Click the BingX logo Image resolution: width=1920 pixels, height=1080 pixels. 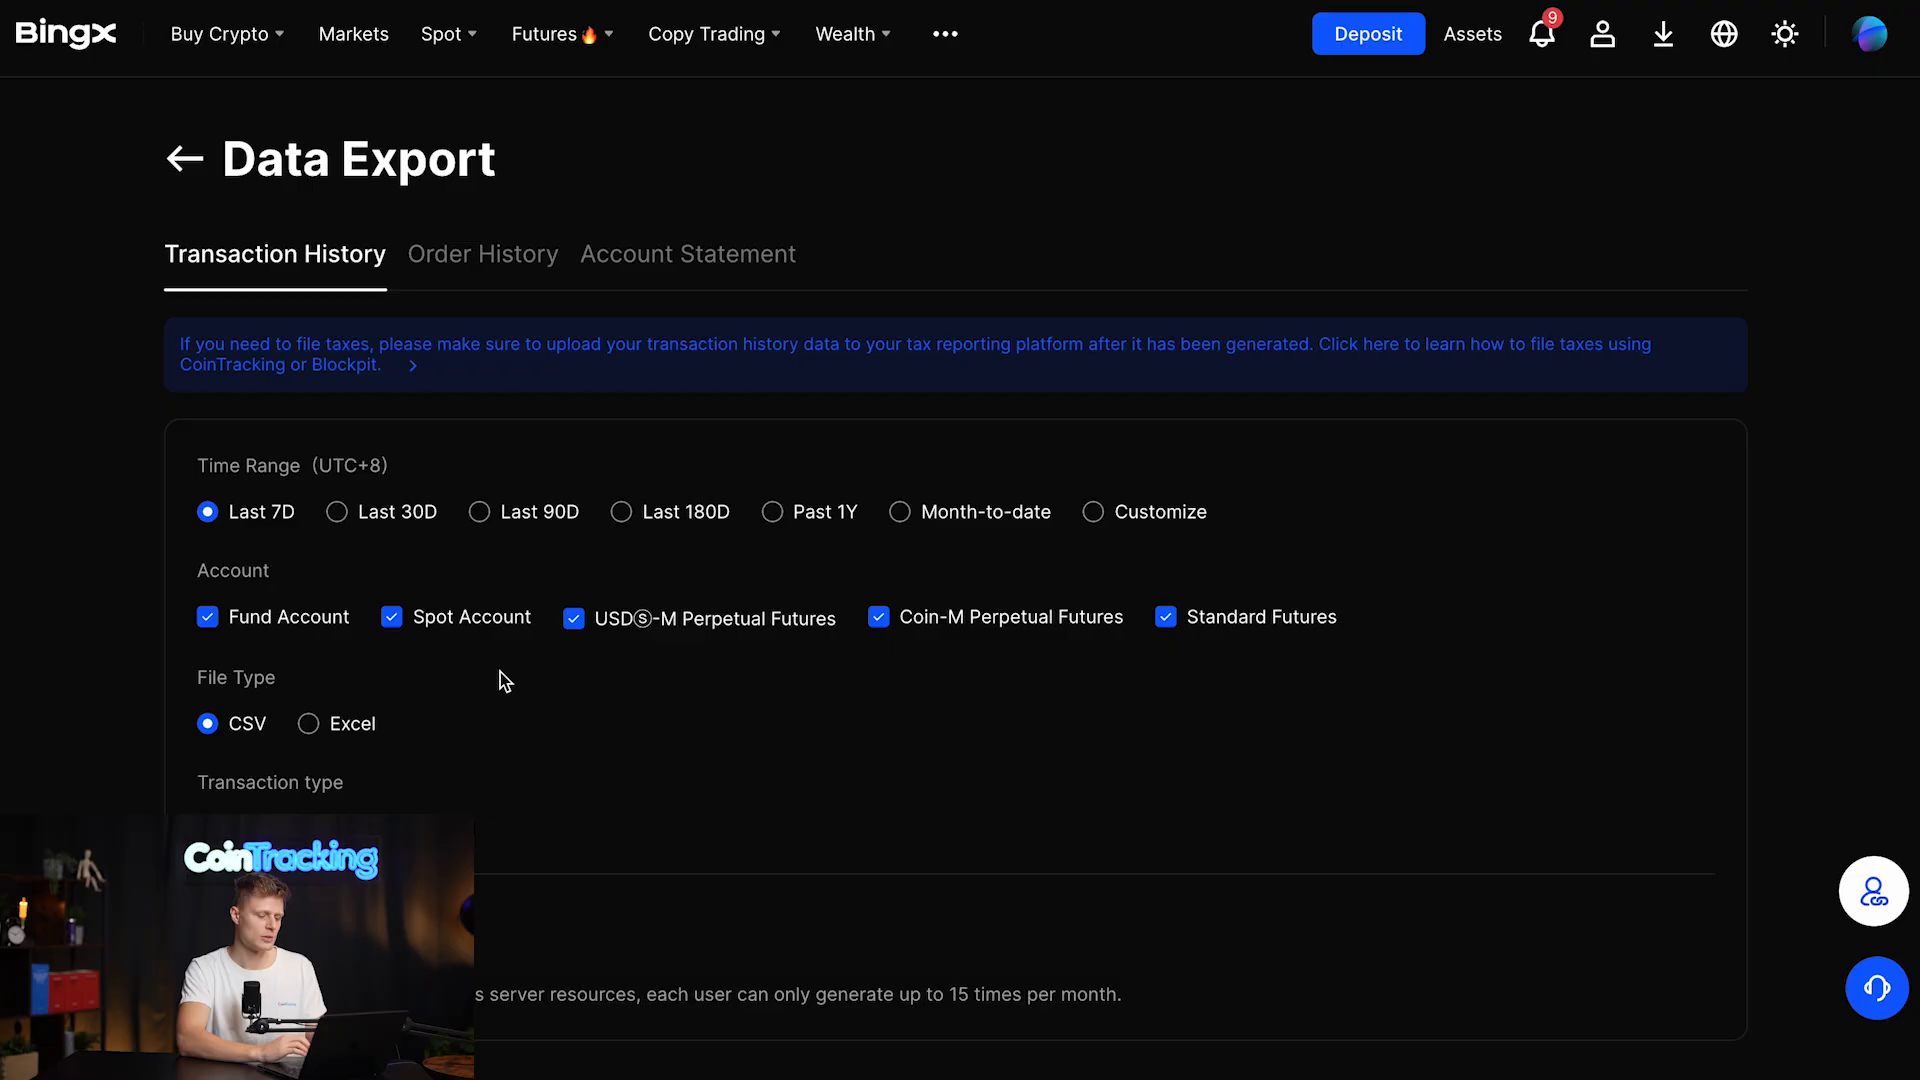click(66, 34)
